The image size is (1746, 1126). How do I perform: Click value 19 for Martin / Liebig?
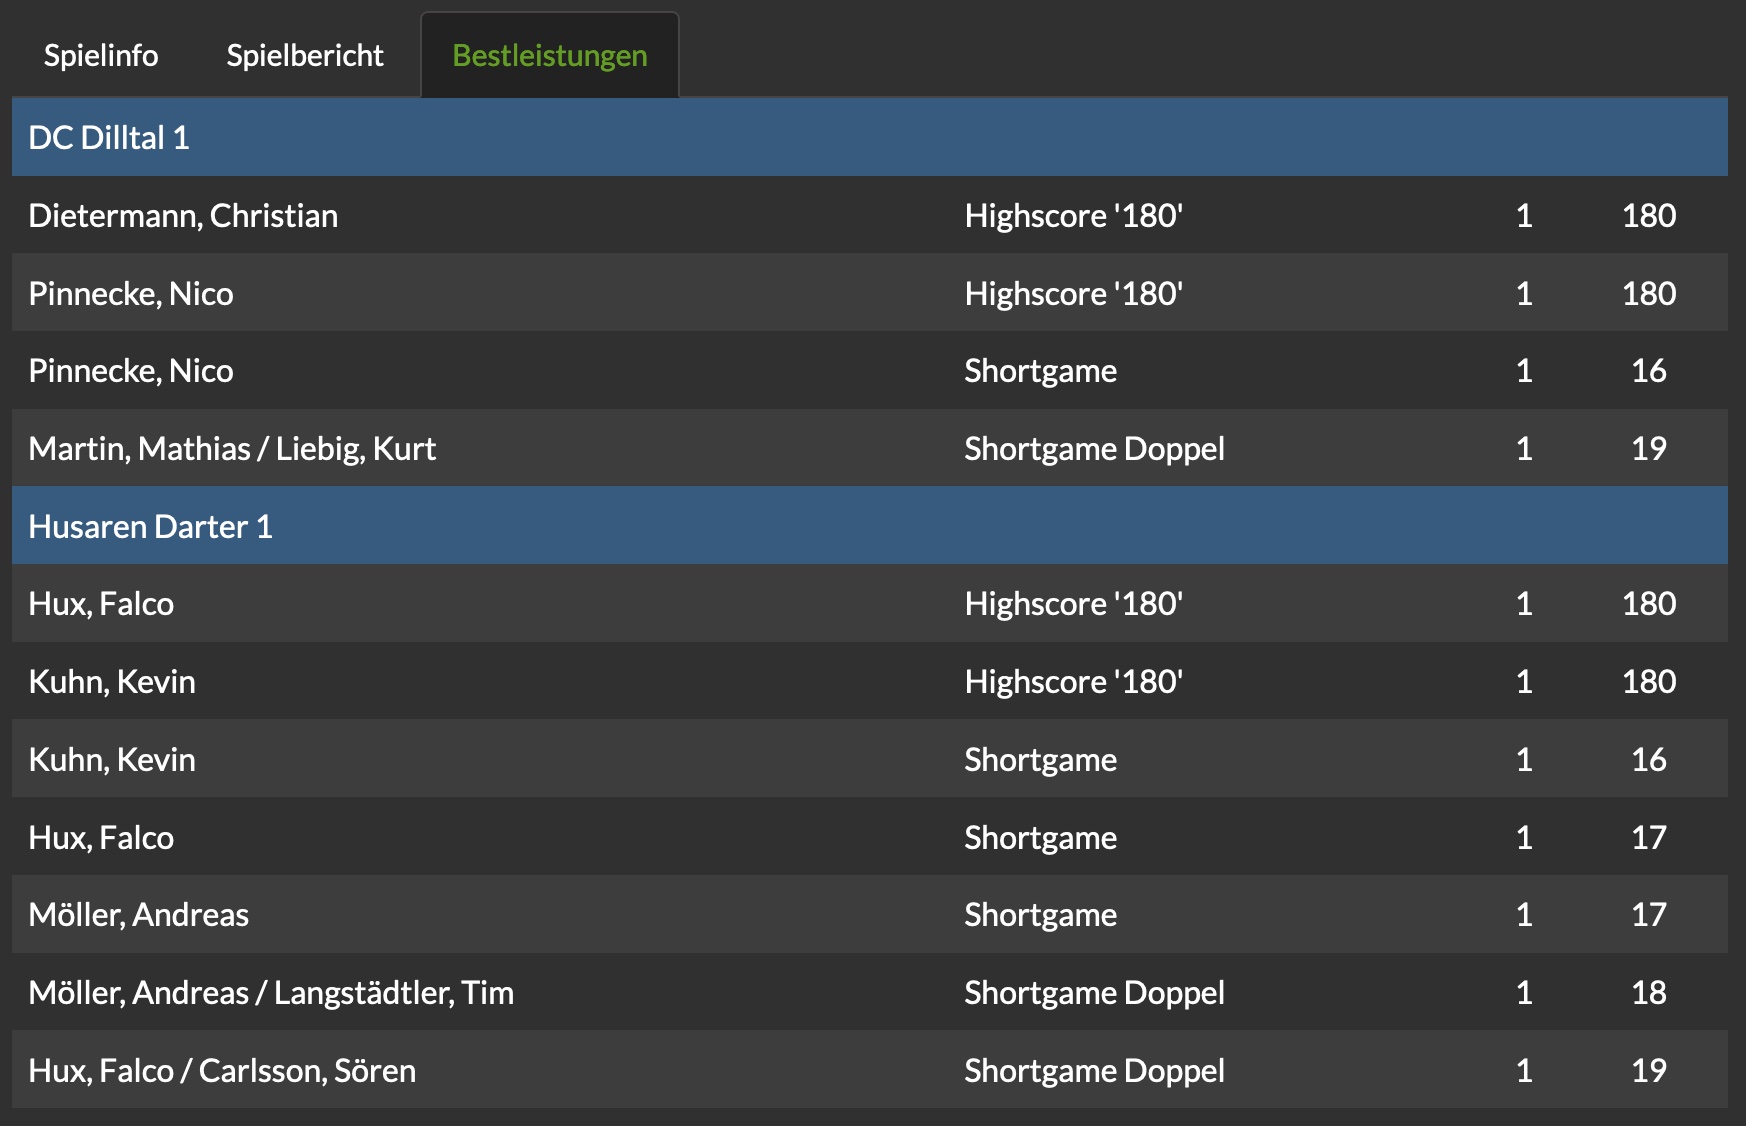tap(1649, 449)
